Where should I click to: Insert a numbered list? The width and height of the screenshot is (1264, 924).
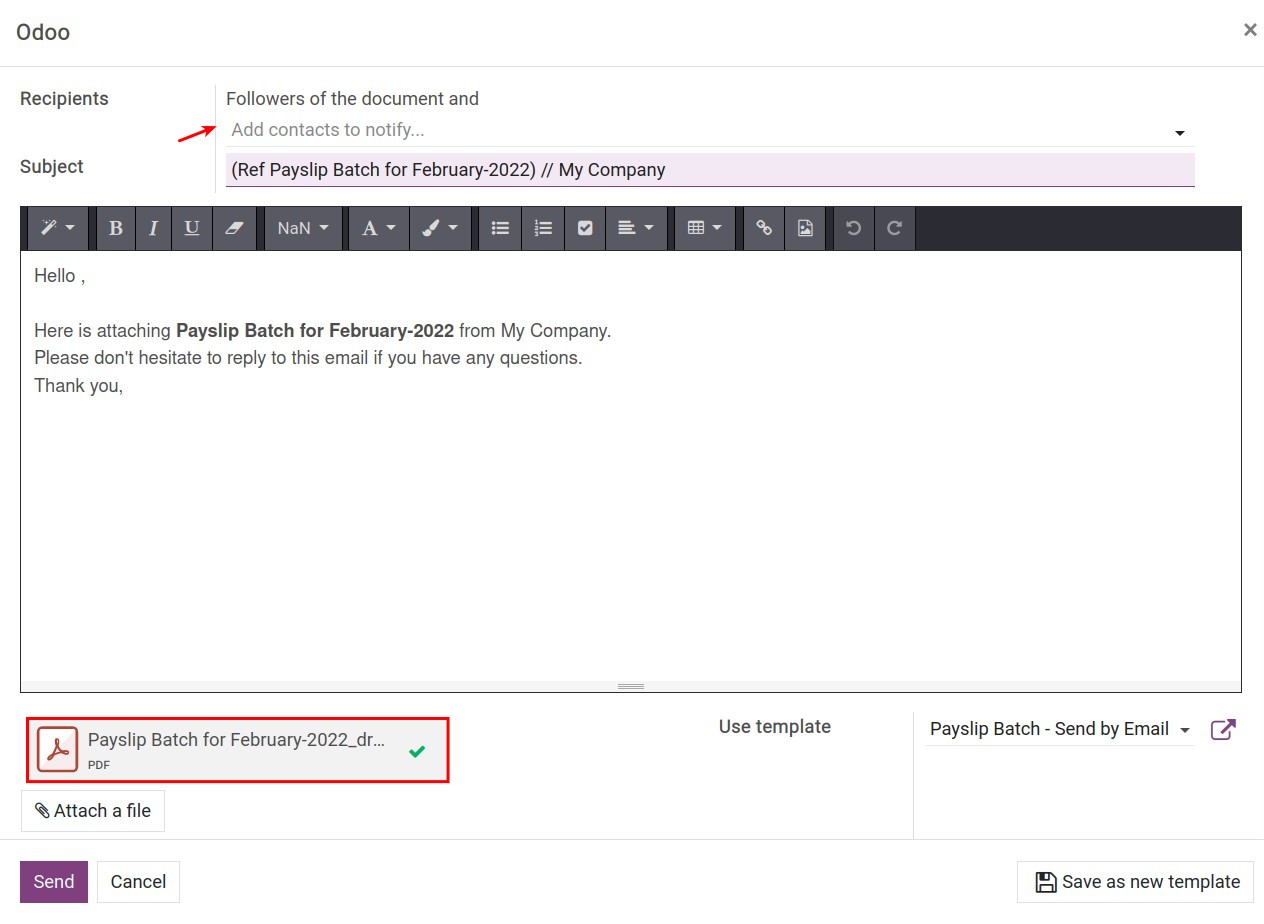click(542, 228)
